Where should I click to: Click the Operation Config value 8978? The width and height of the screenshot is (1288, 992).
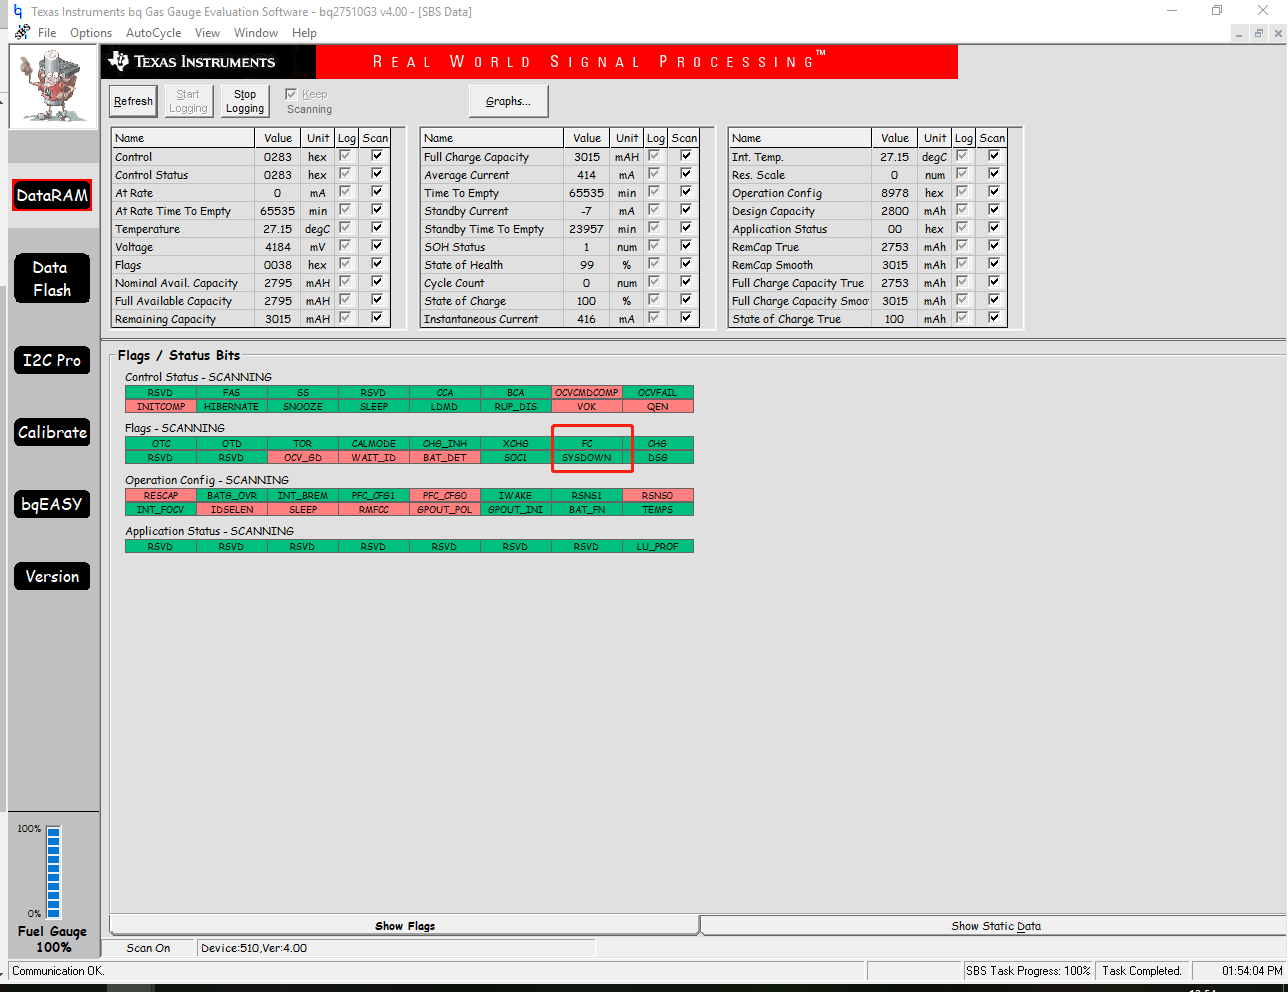click(895, 193)
